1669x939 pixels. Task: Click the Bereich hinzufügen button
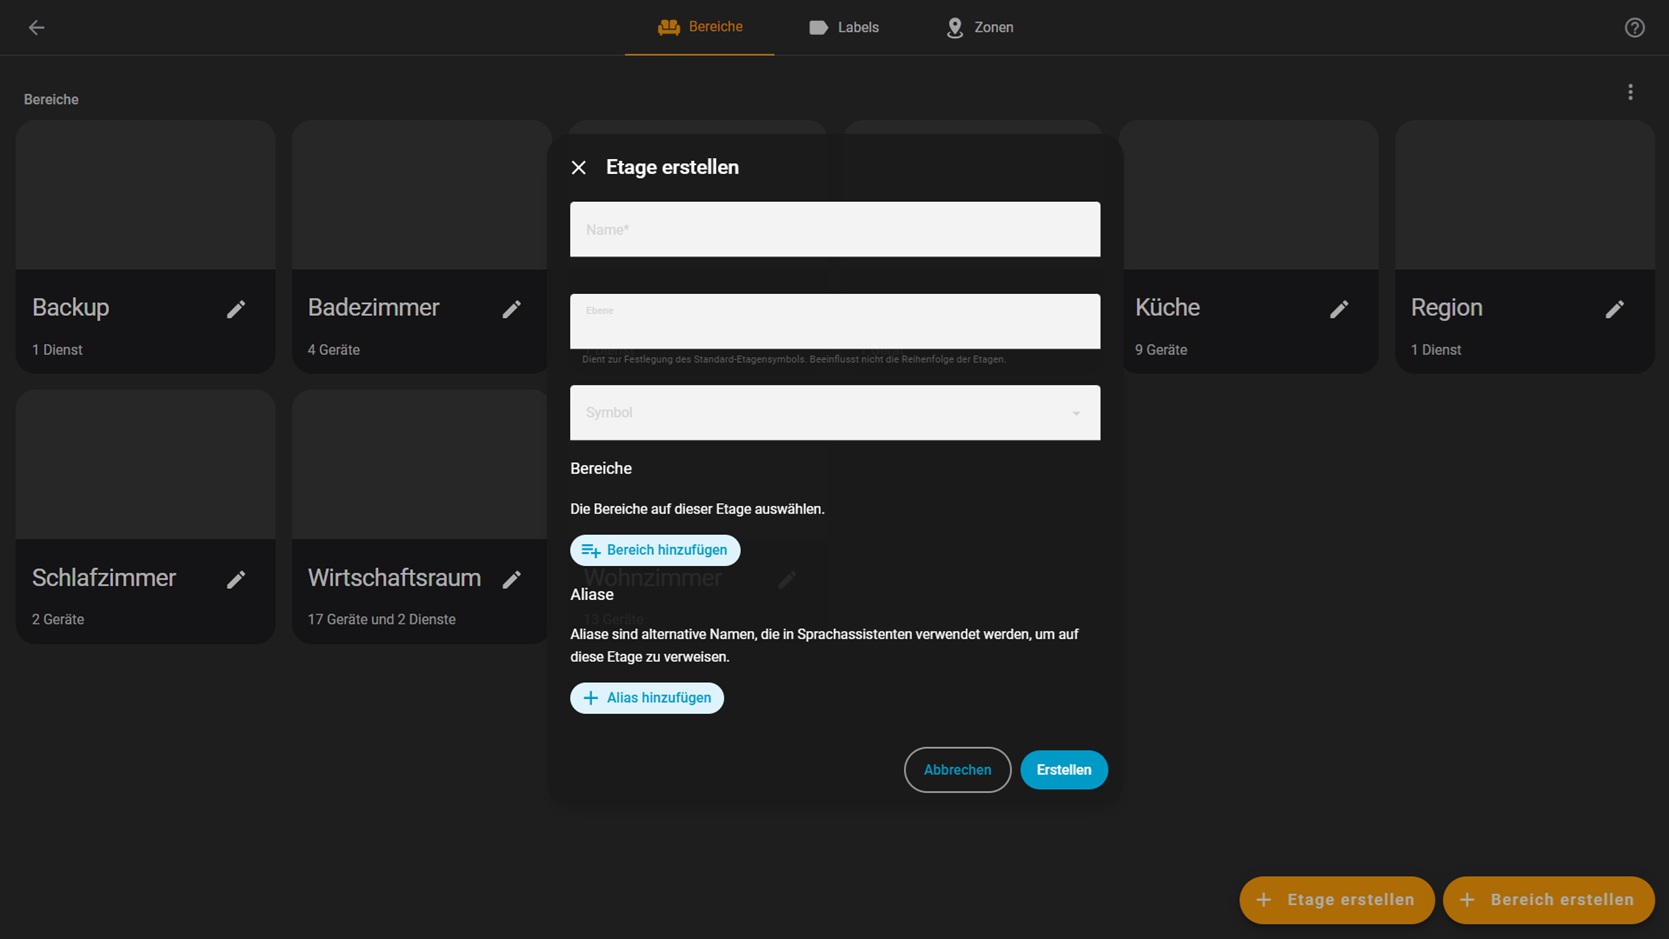coord(655,550)
